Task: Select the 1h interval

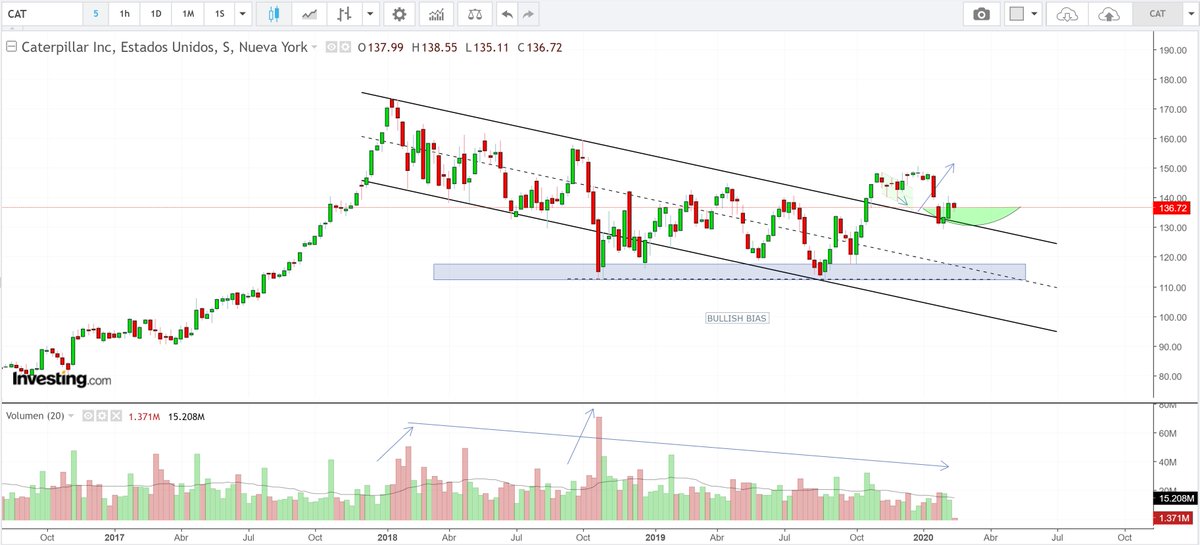Action: click(x=123, y=14)
